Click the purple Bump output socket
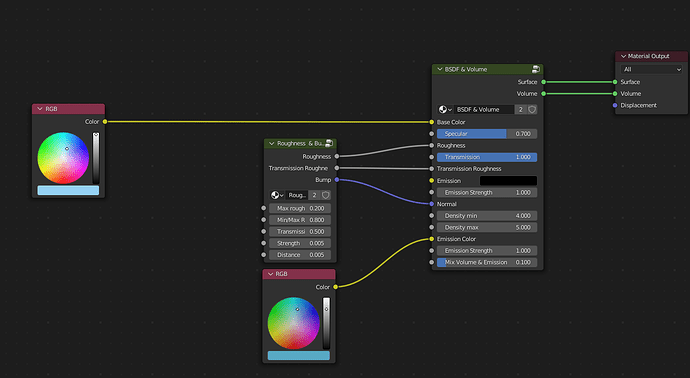 (337, 180)
